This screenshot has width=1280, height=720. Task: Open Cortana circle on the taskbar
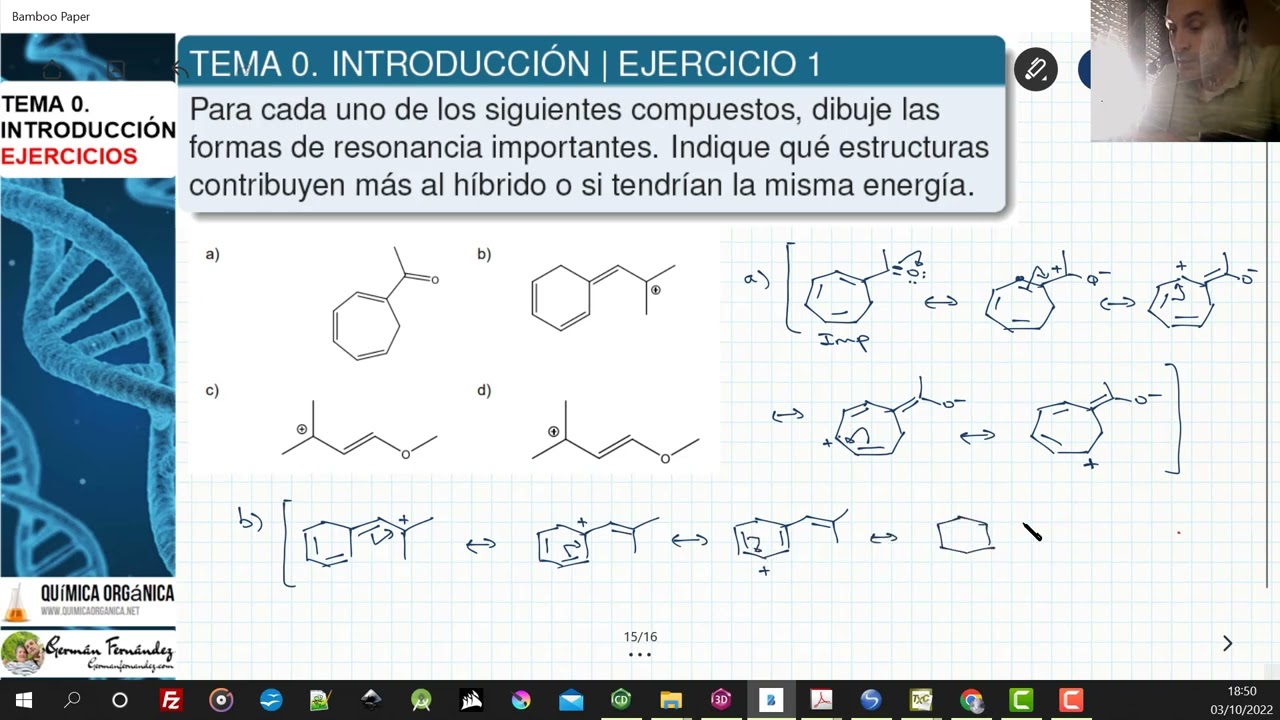point(120,700)
